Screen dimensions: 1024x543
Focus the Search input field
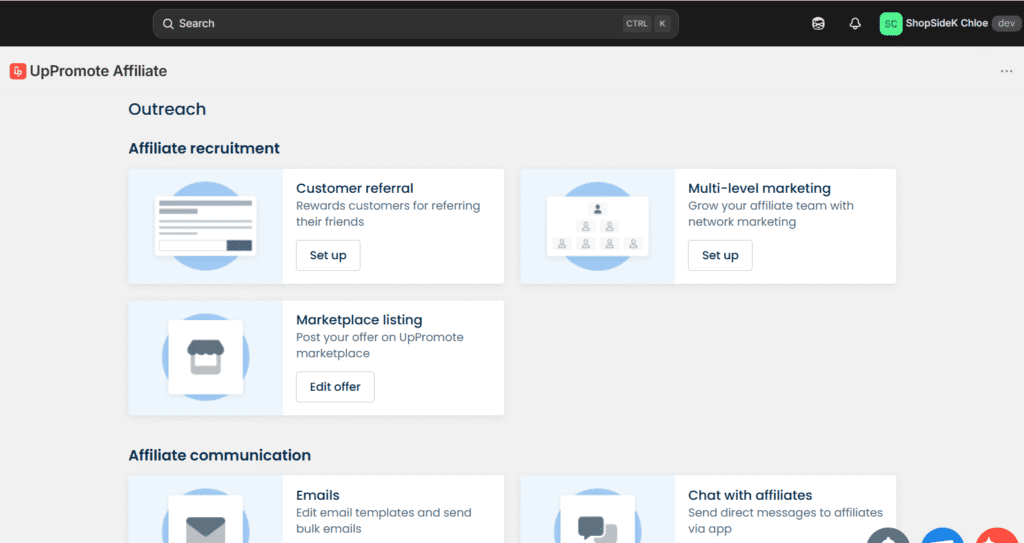[415, 24]
